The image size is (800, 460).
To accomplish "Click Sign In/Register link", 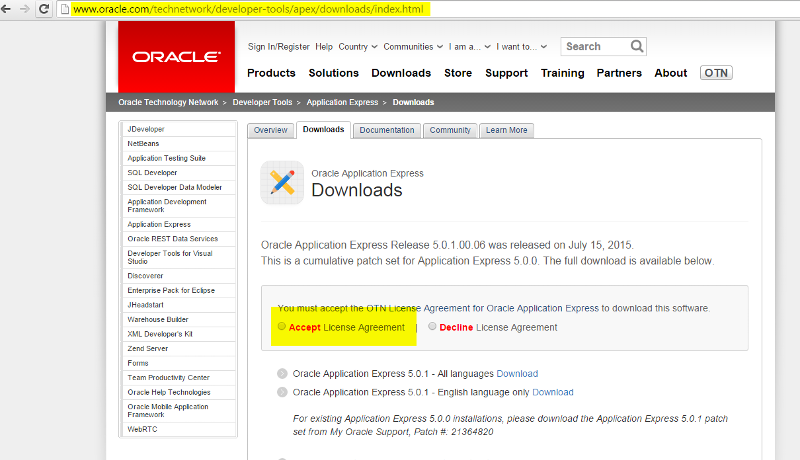I will (x=279, y=46).
